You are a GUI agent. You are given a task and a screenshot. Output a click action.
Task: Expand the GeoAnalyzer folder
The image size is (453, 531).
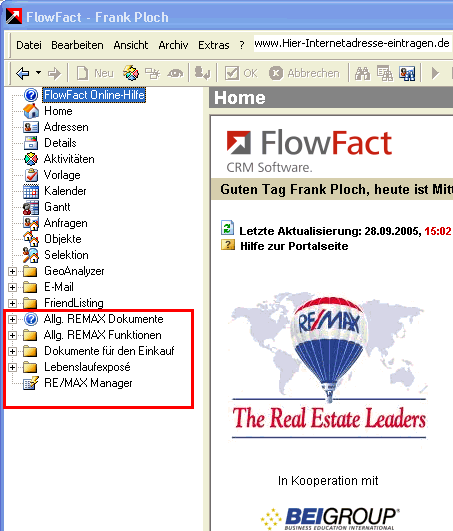point(12,271)
